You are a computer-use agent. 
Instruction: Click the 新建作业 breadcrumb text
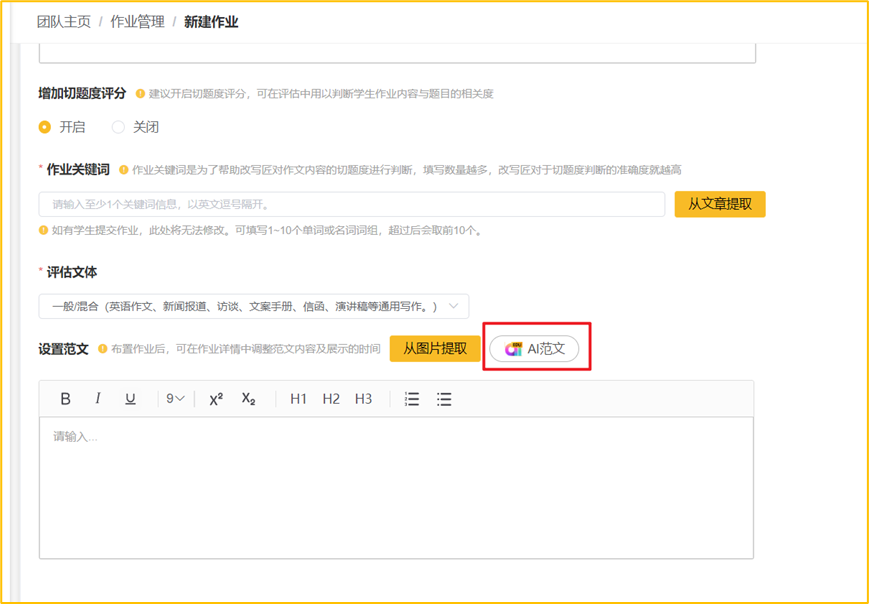211,22
